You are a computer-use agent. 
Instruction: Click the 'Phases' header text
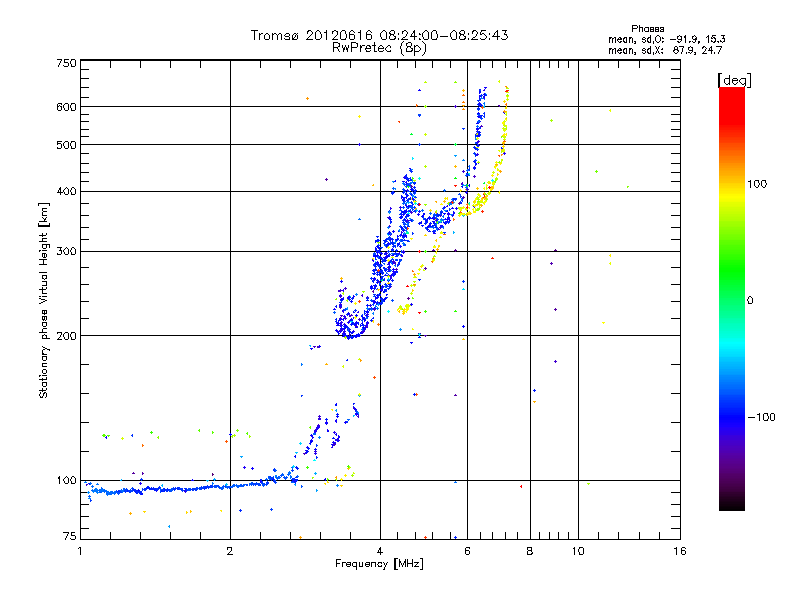(647, 29)
